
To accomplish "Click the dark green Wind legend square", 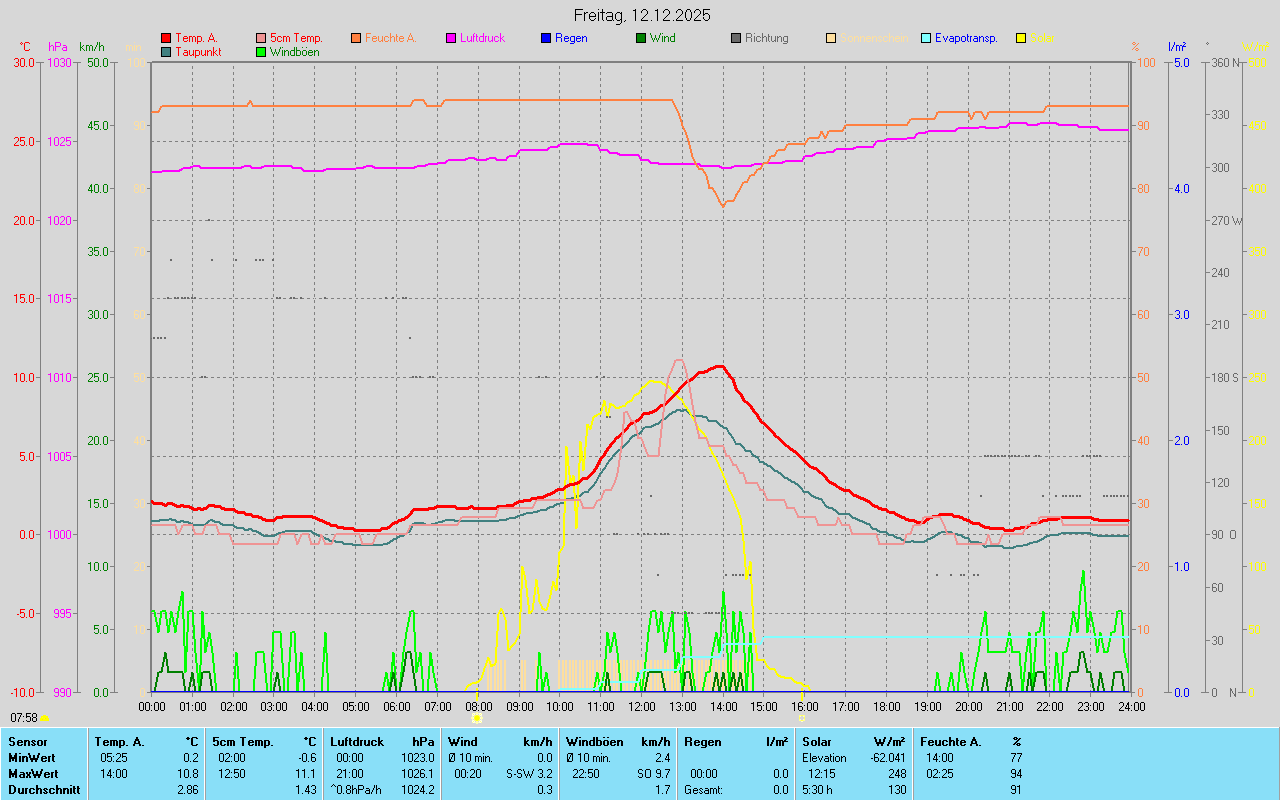I will click(x=641, y=38).
